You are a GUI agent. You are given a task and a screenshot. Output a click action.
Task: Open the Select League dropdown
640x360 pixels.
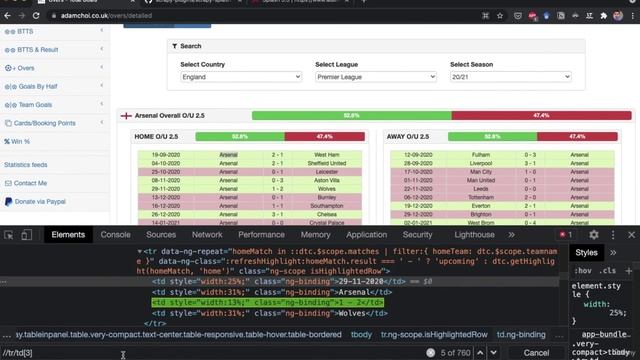[x=376, y=77]
